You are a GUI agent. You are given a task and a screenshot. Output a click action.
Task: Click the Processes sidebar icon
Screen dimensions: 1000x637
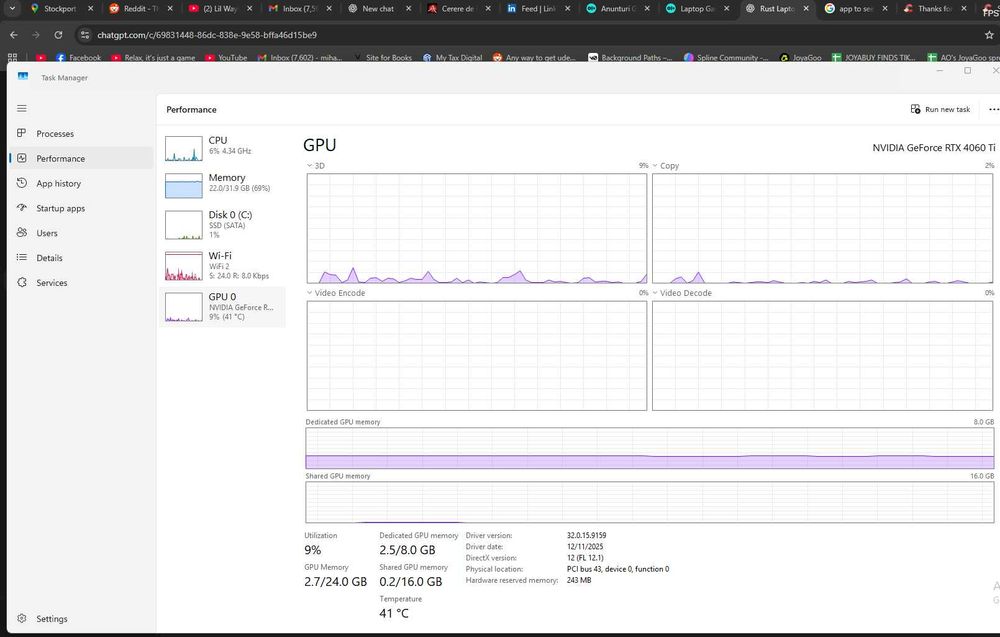click(x=22, y=133)
